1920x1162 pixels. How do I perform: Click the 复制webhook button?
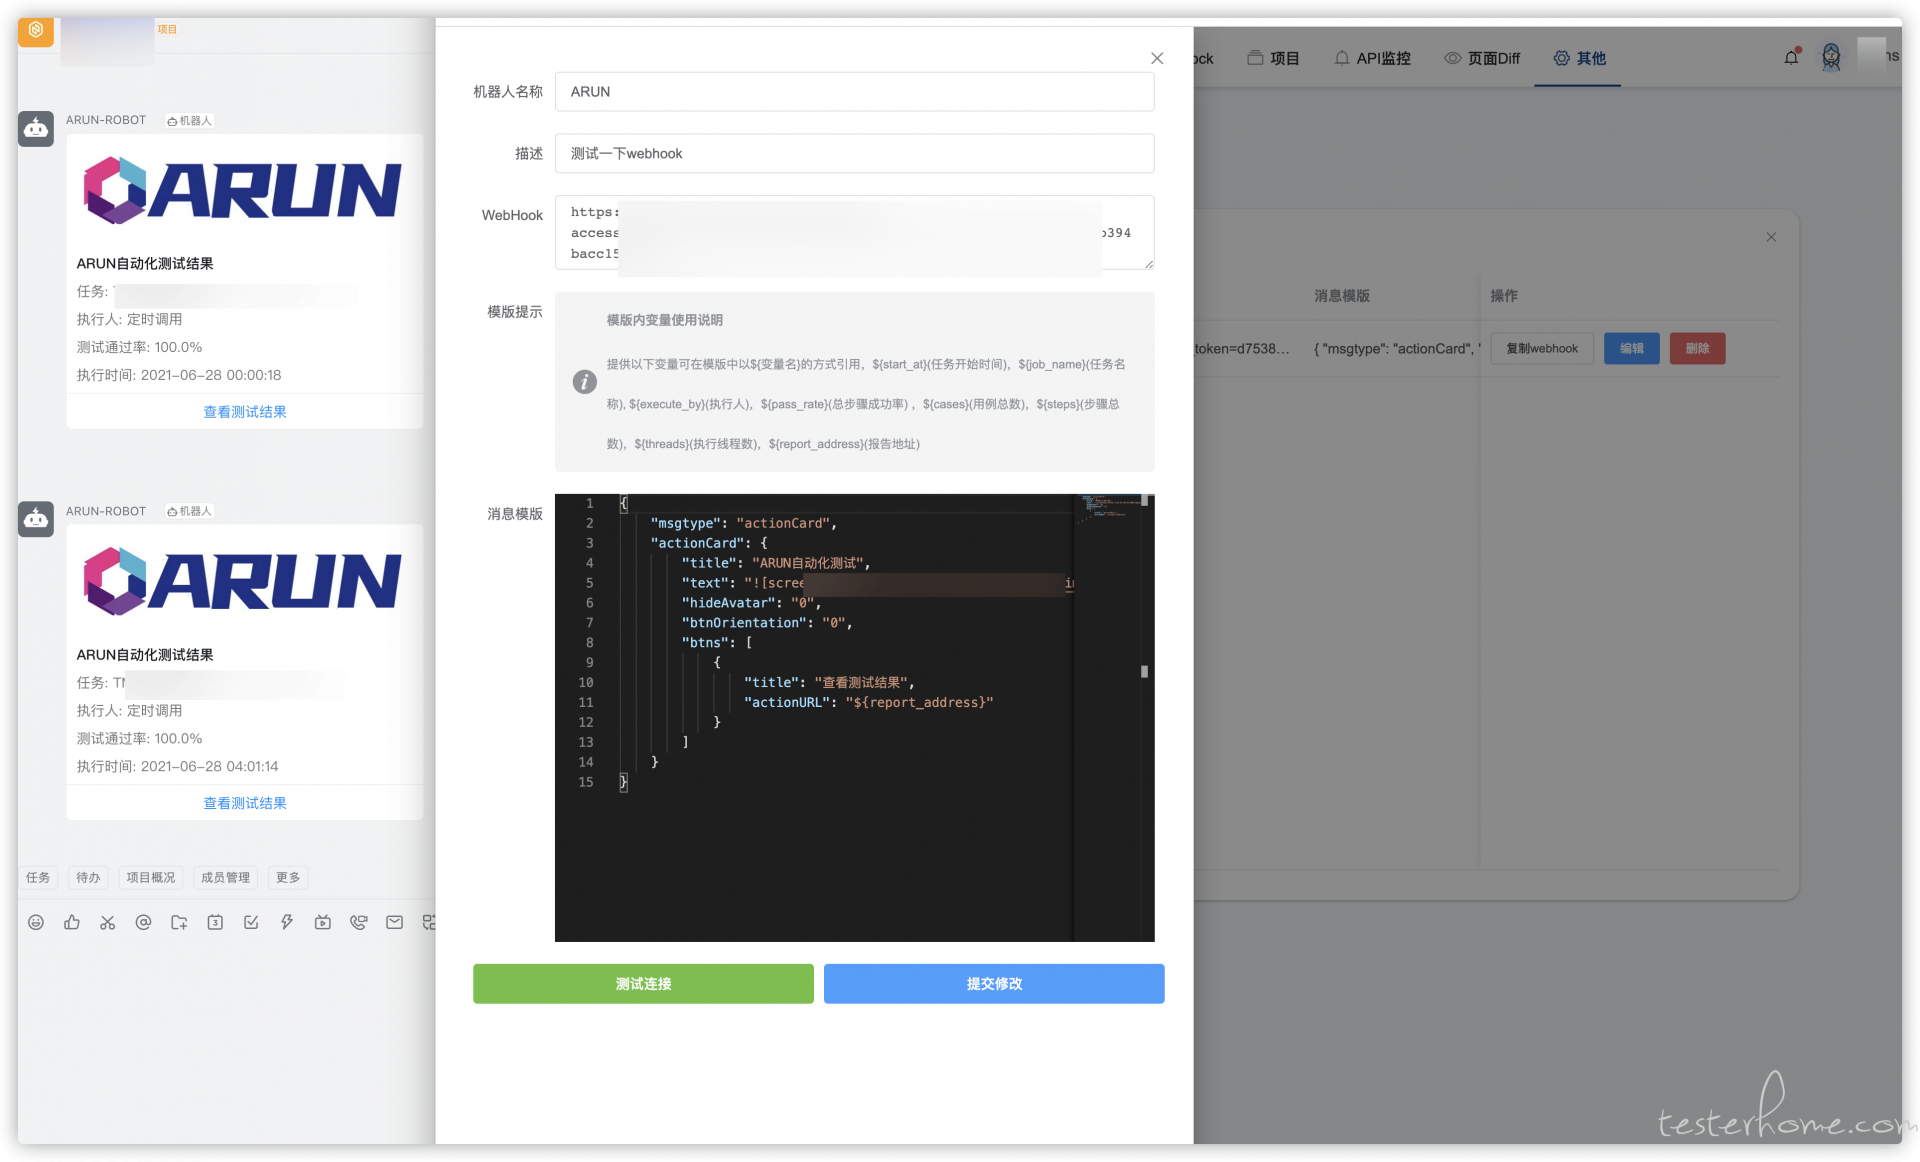tap(1542, 348)
